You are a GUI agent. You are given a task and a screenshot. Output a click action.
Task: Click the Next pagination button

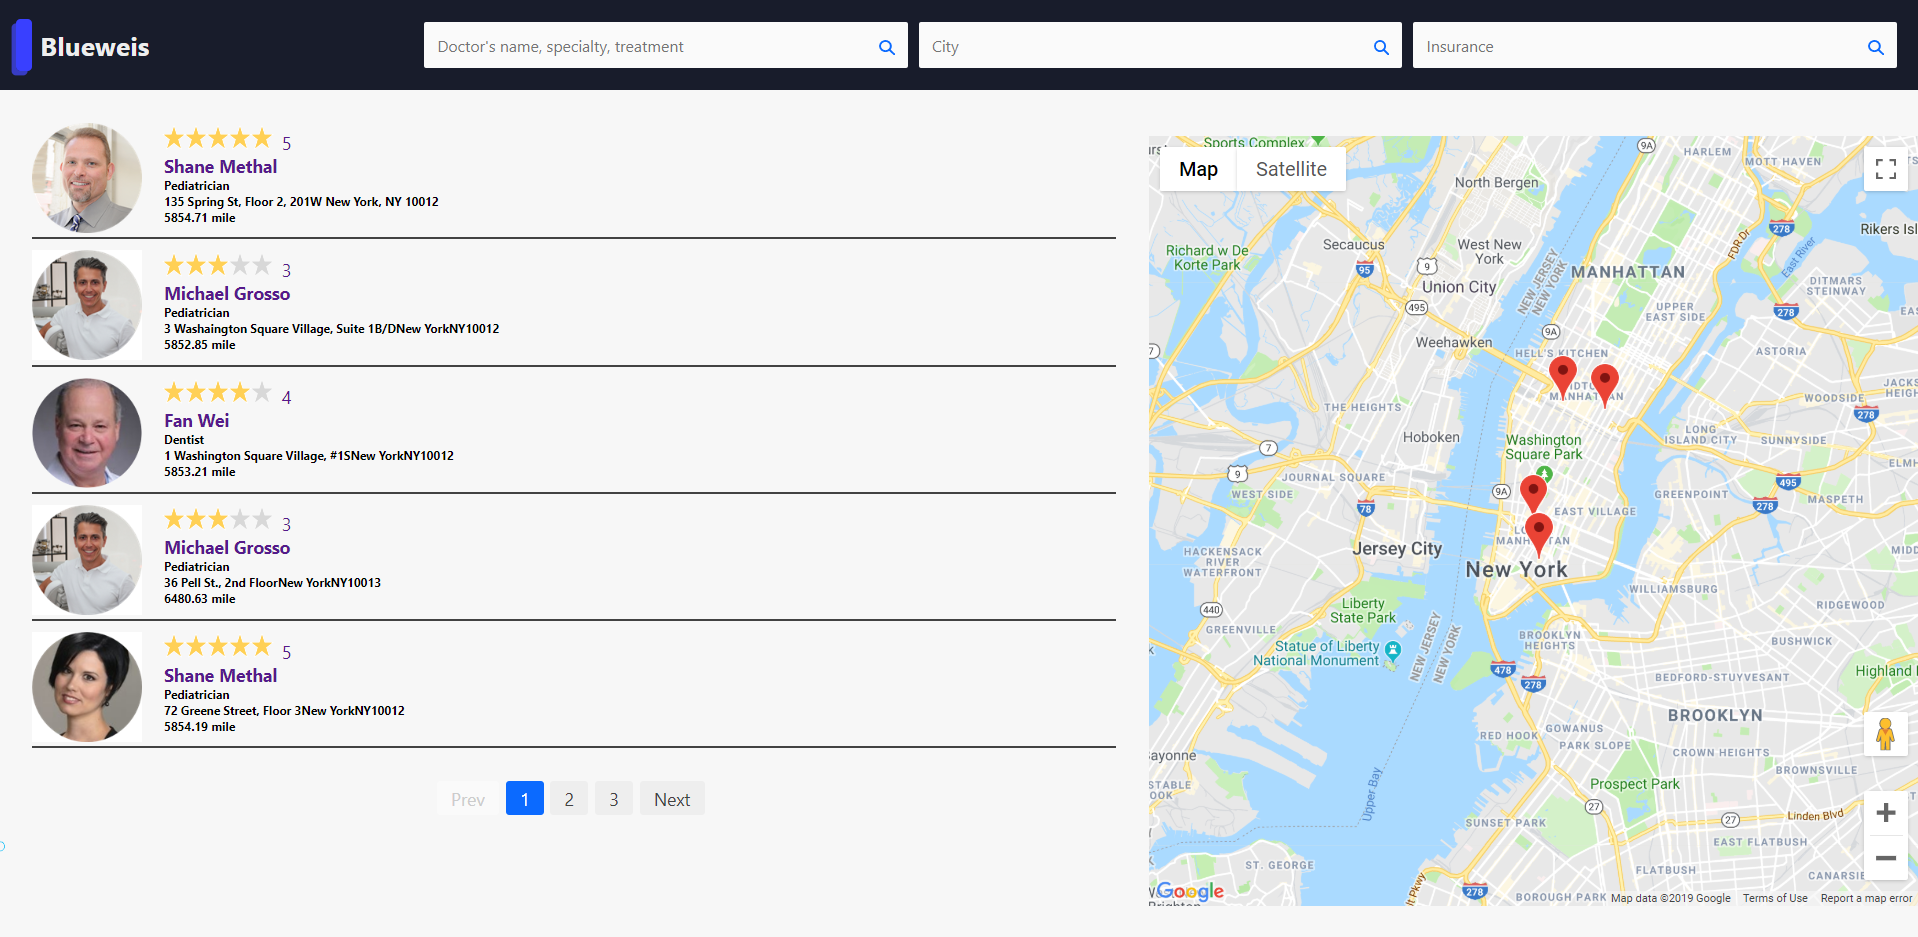pyautogui.click(x=672, y=799)
